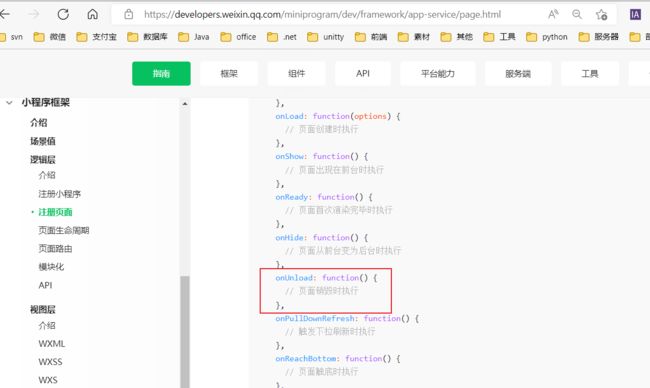Screen dimensions: 650x388
Task: Open 介绍 under 视图层
Action: pos(47,325)
